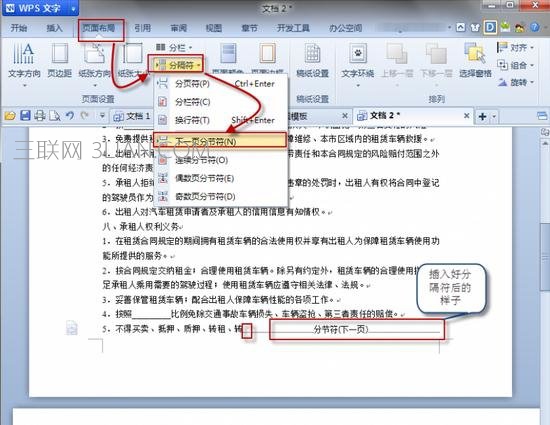Click the WPS 文字 application button
The width and height of the screenshot is (550, 425).
click(x=40, y=8)
